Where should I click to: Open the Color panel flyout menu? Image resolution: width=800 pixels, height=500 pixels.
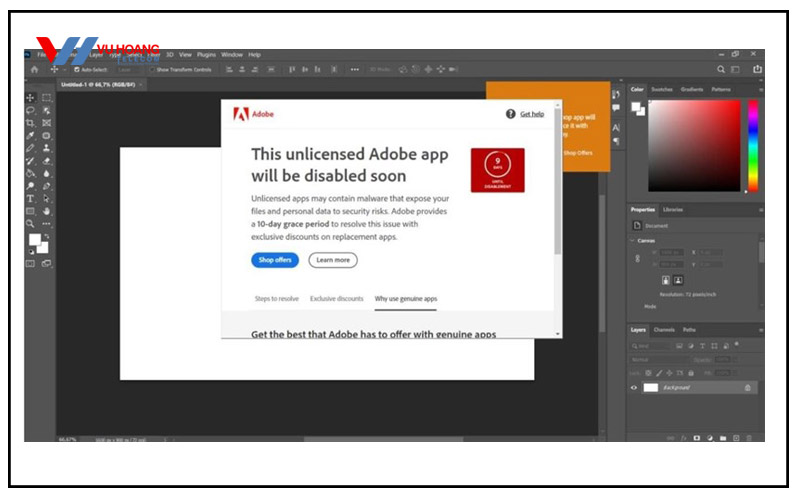760,90
